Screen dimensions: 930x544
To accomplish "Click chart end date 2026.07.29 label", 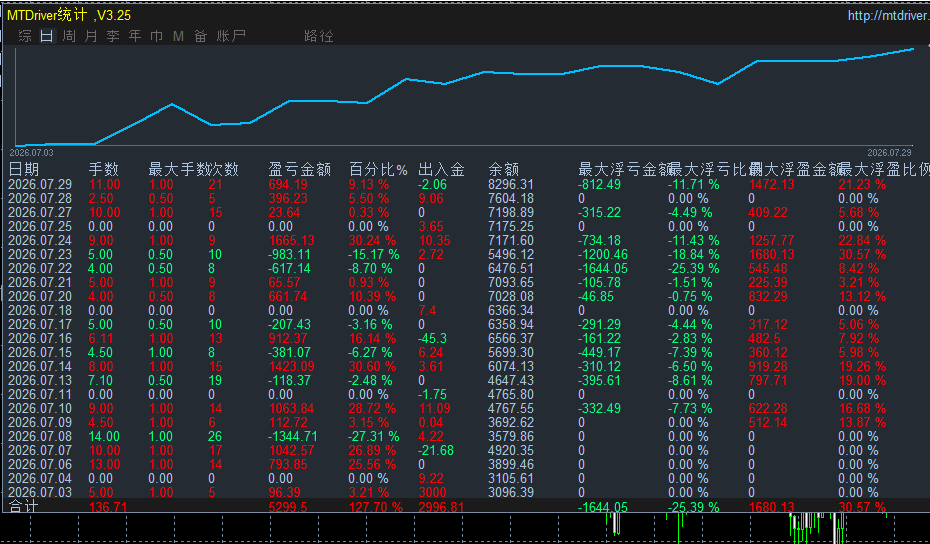I will pyautogui.click(x=890, y=152).
